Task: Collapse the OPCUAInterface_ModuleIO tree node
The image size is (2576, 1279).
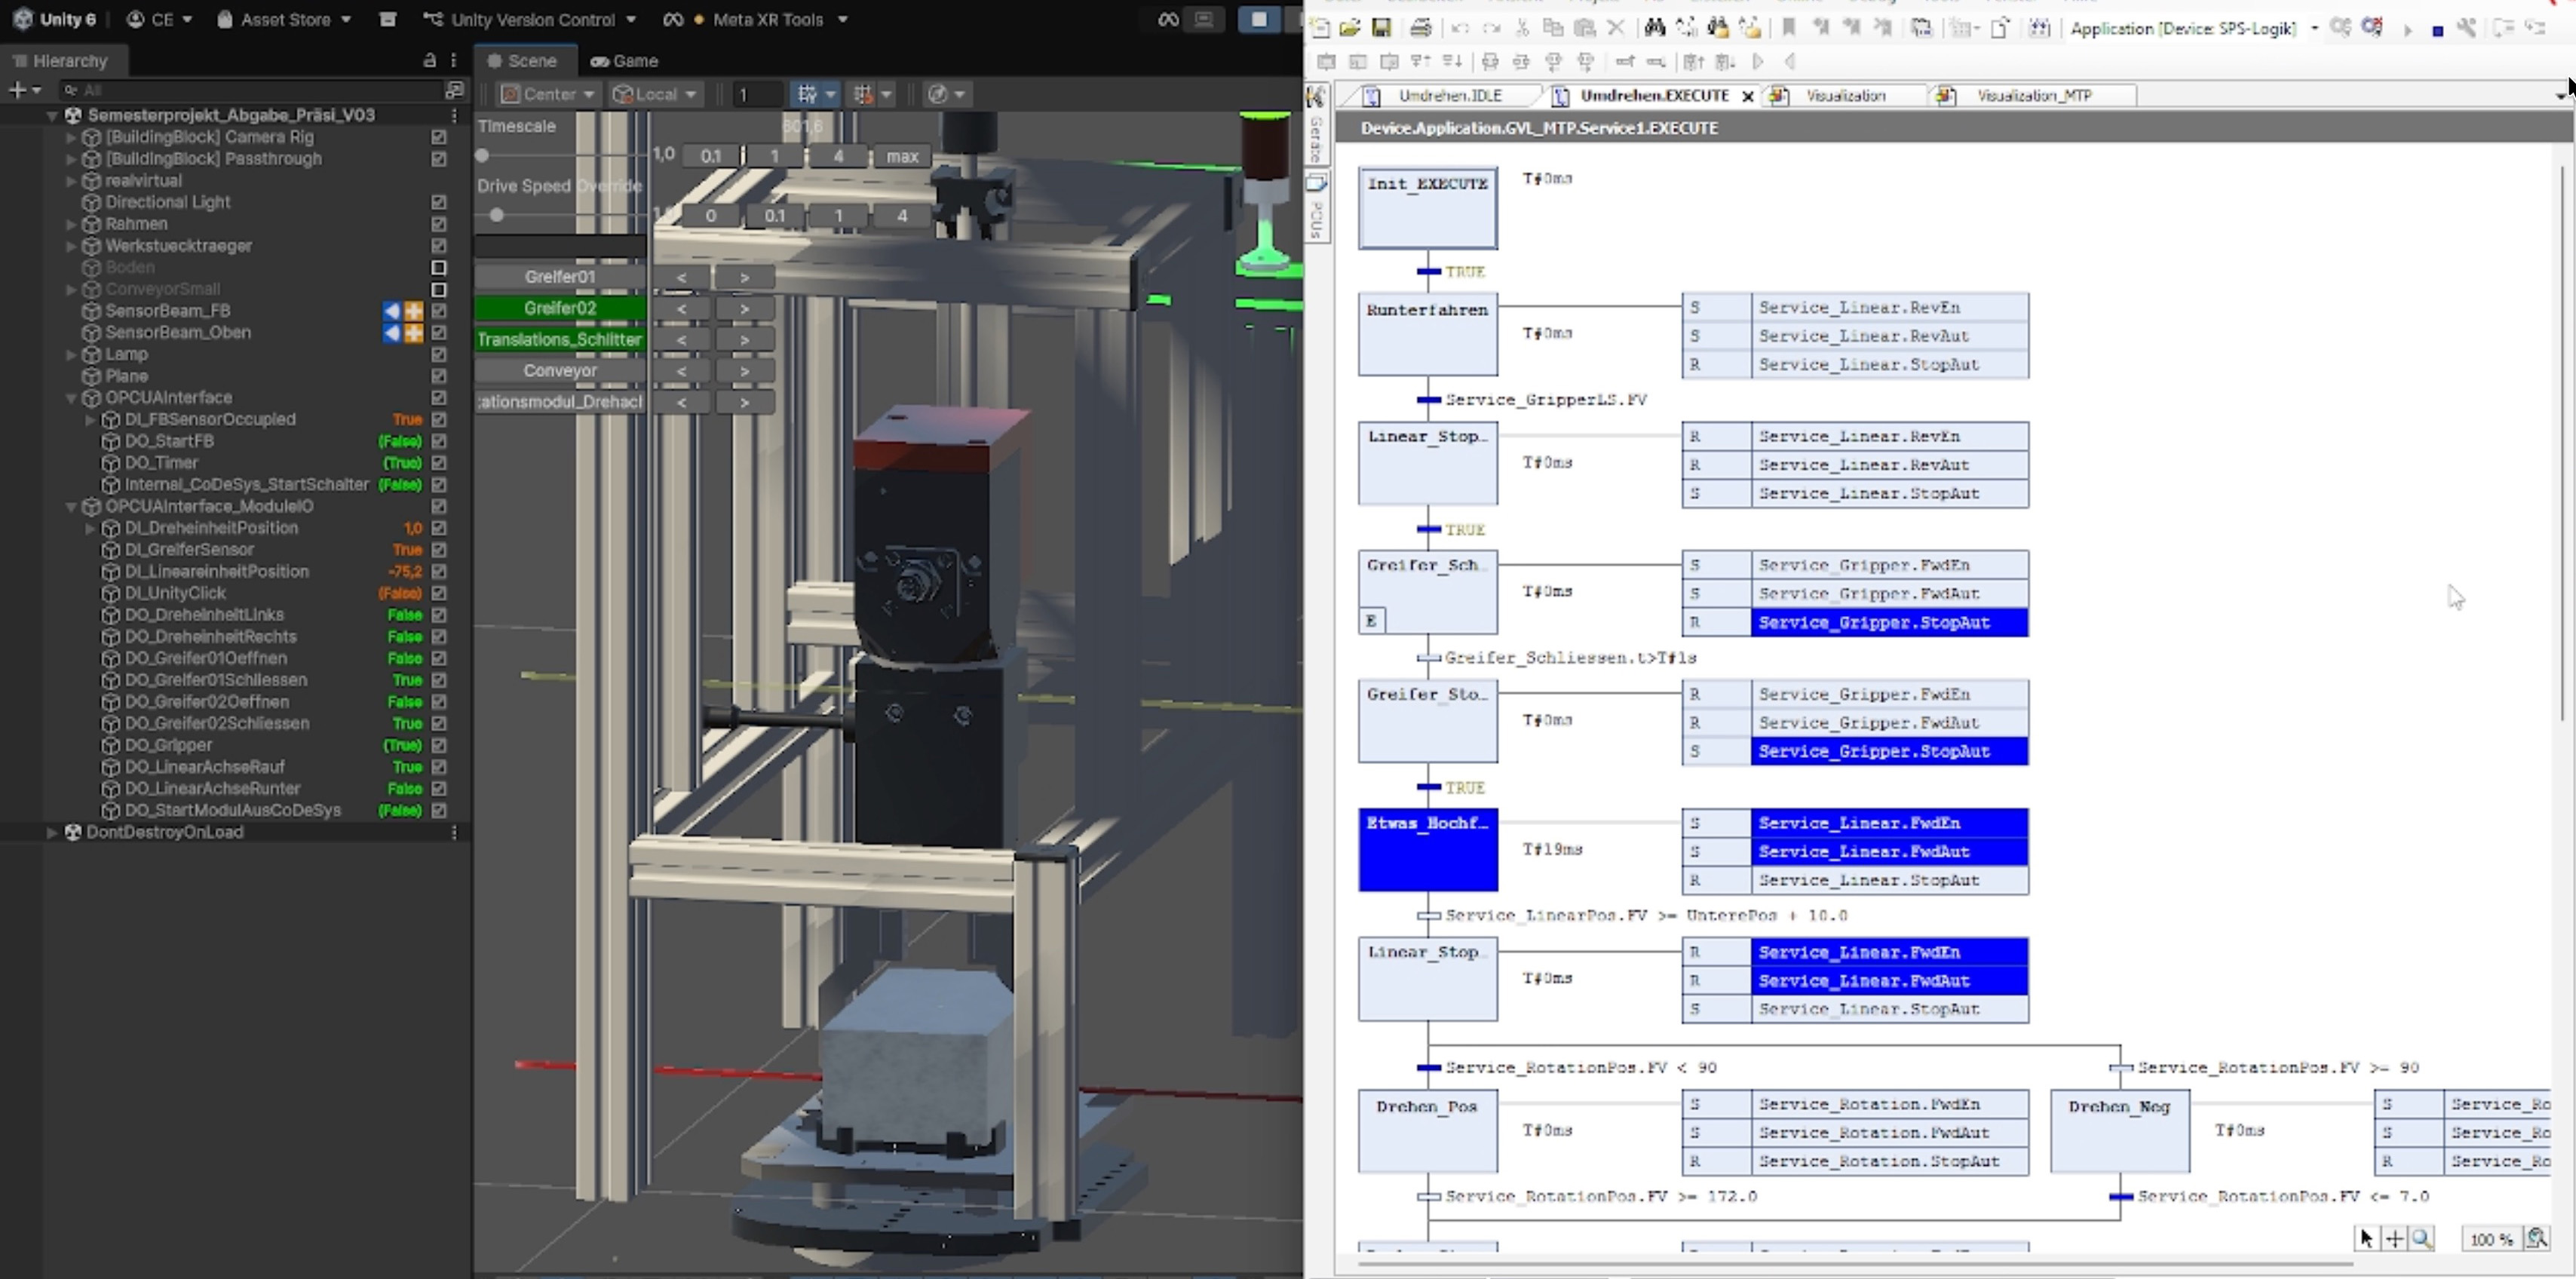Action: [x=71, y=507]
